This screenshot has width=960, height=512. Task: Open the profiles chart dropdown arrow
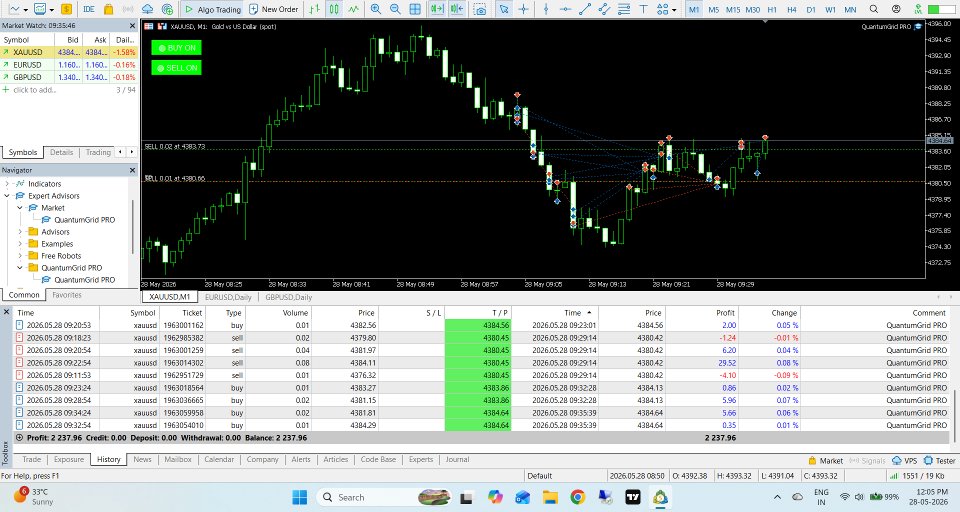(x=51, y=10)
